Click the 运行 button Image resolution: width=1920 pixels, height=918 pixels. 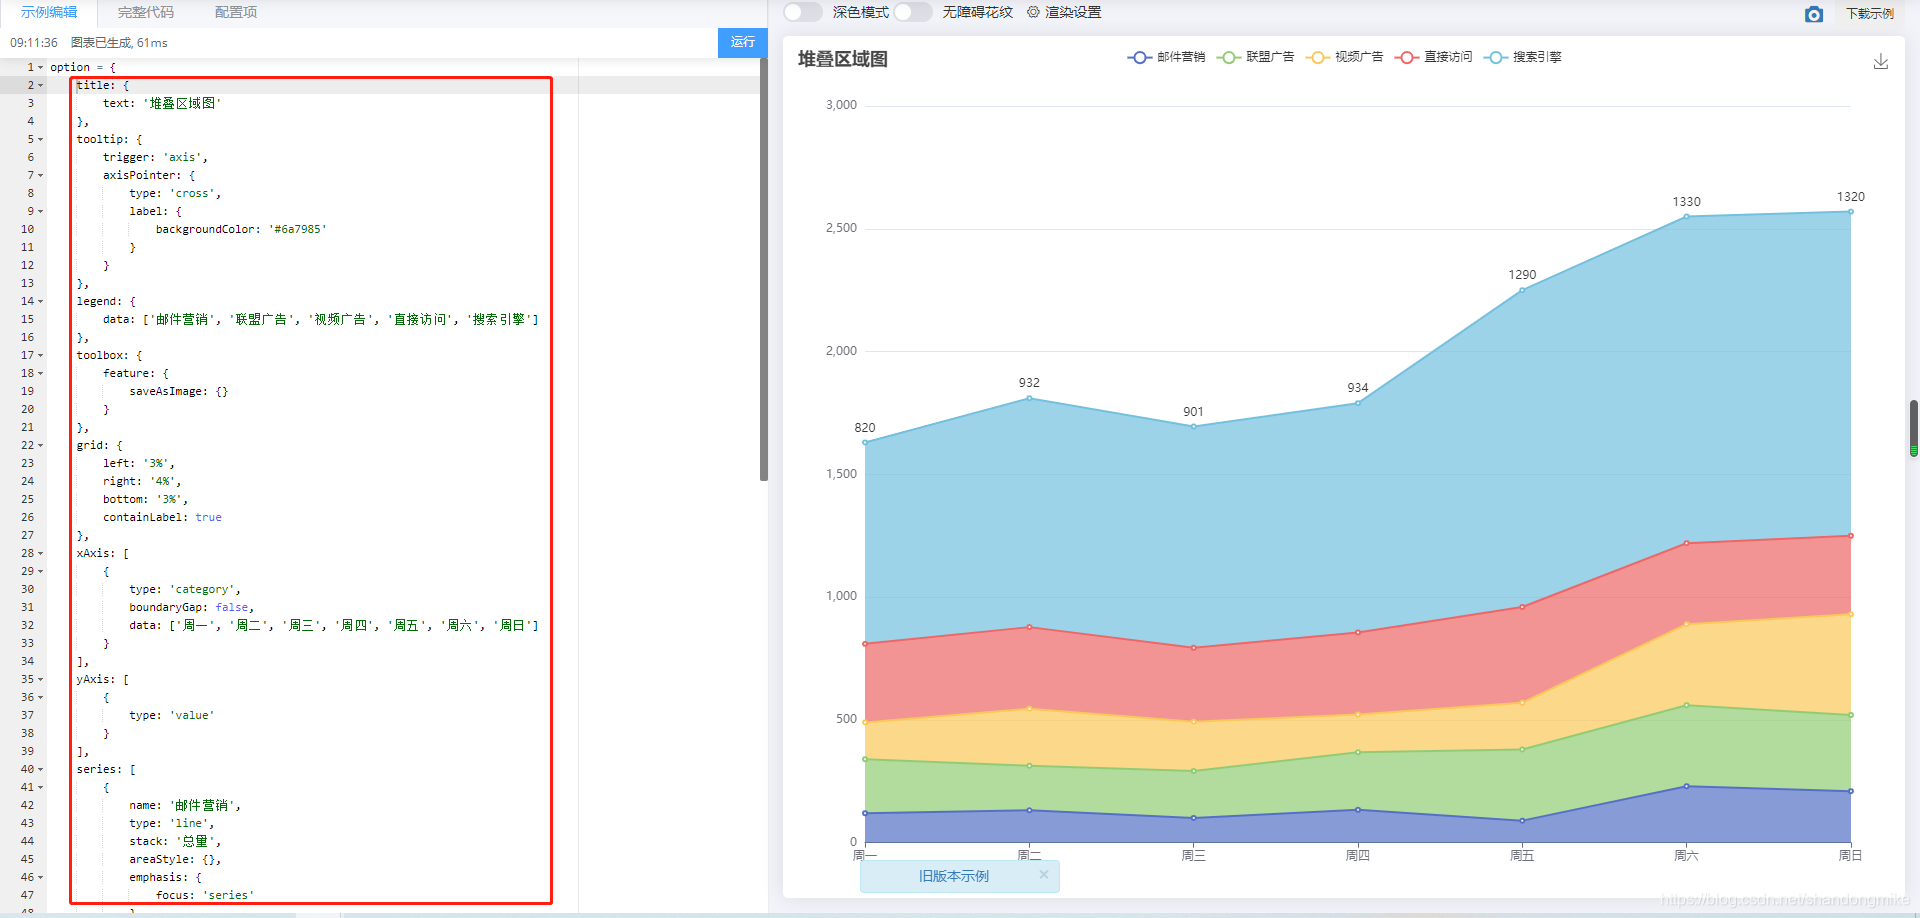pos(741,43)
